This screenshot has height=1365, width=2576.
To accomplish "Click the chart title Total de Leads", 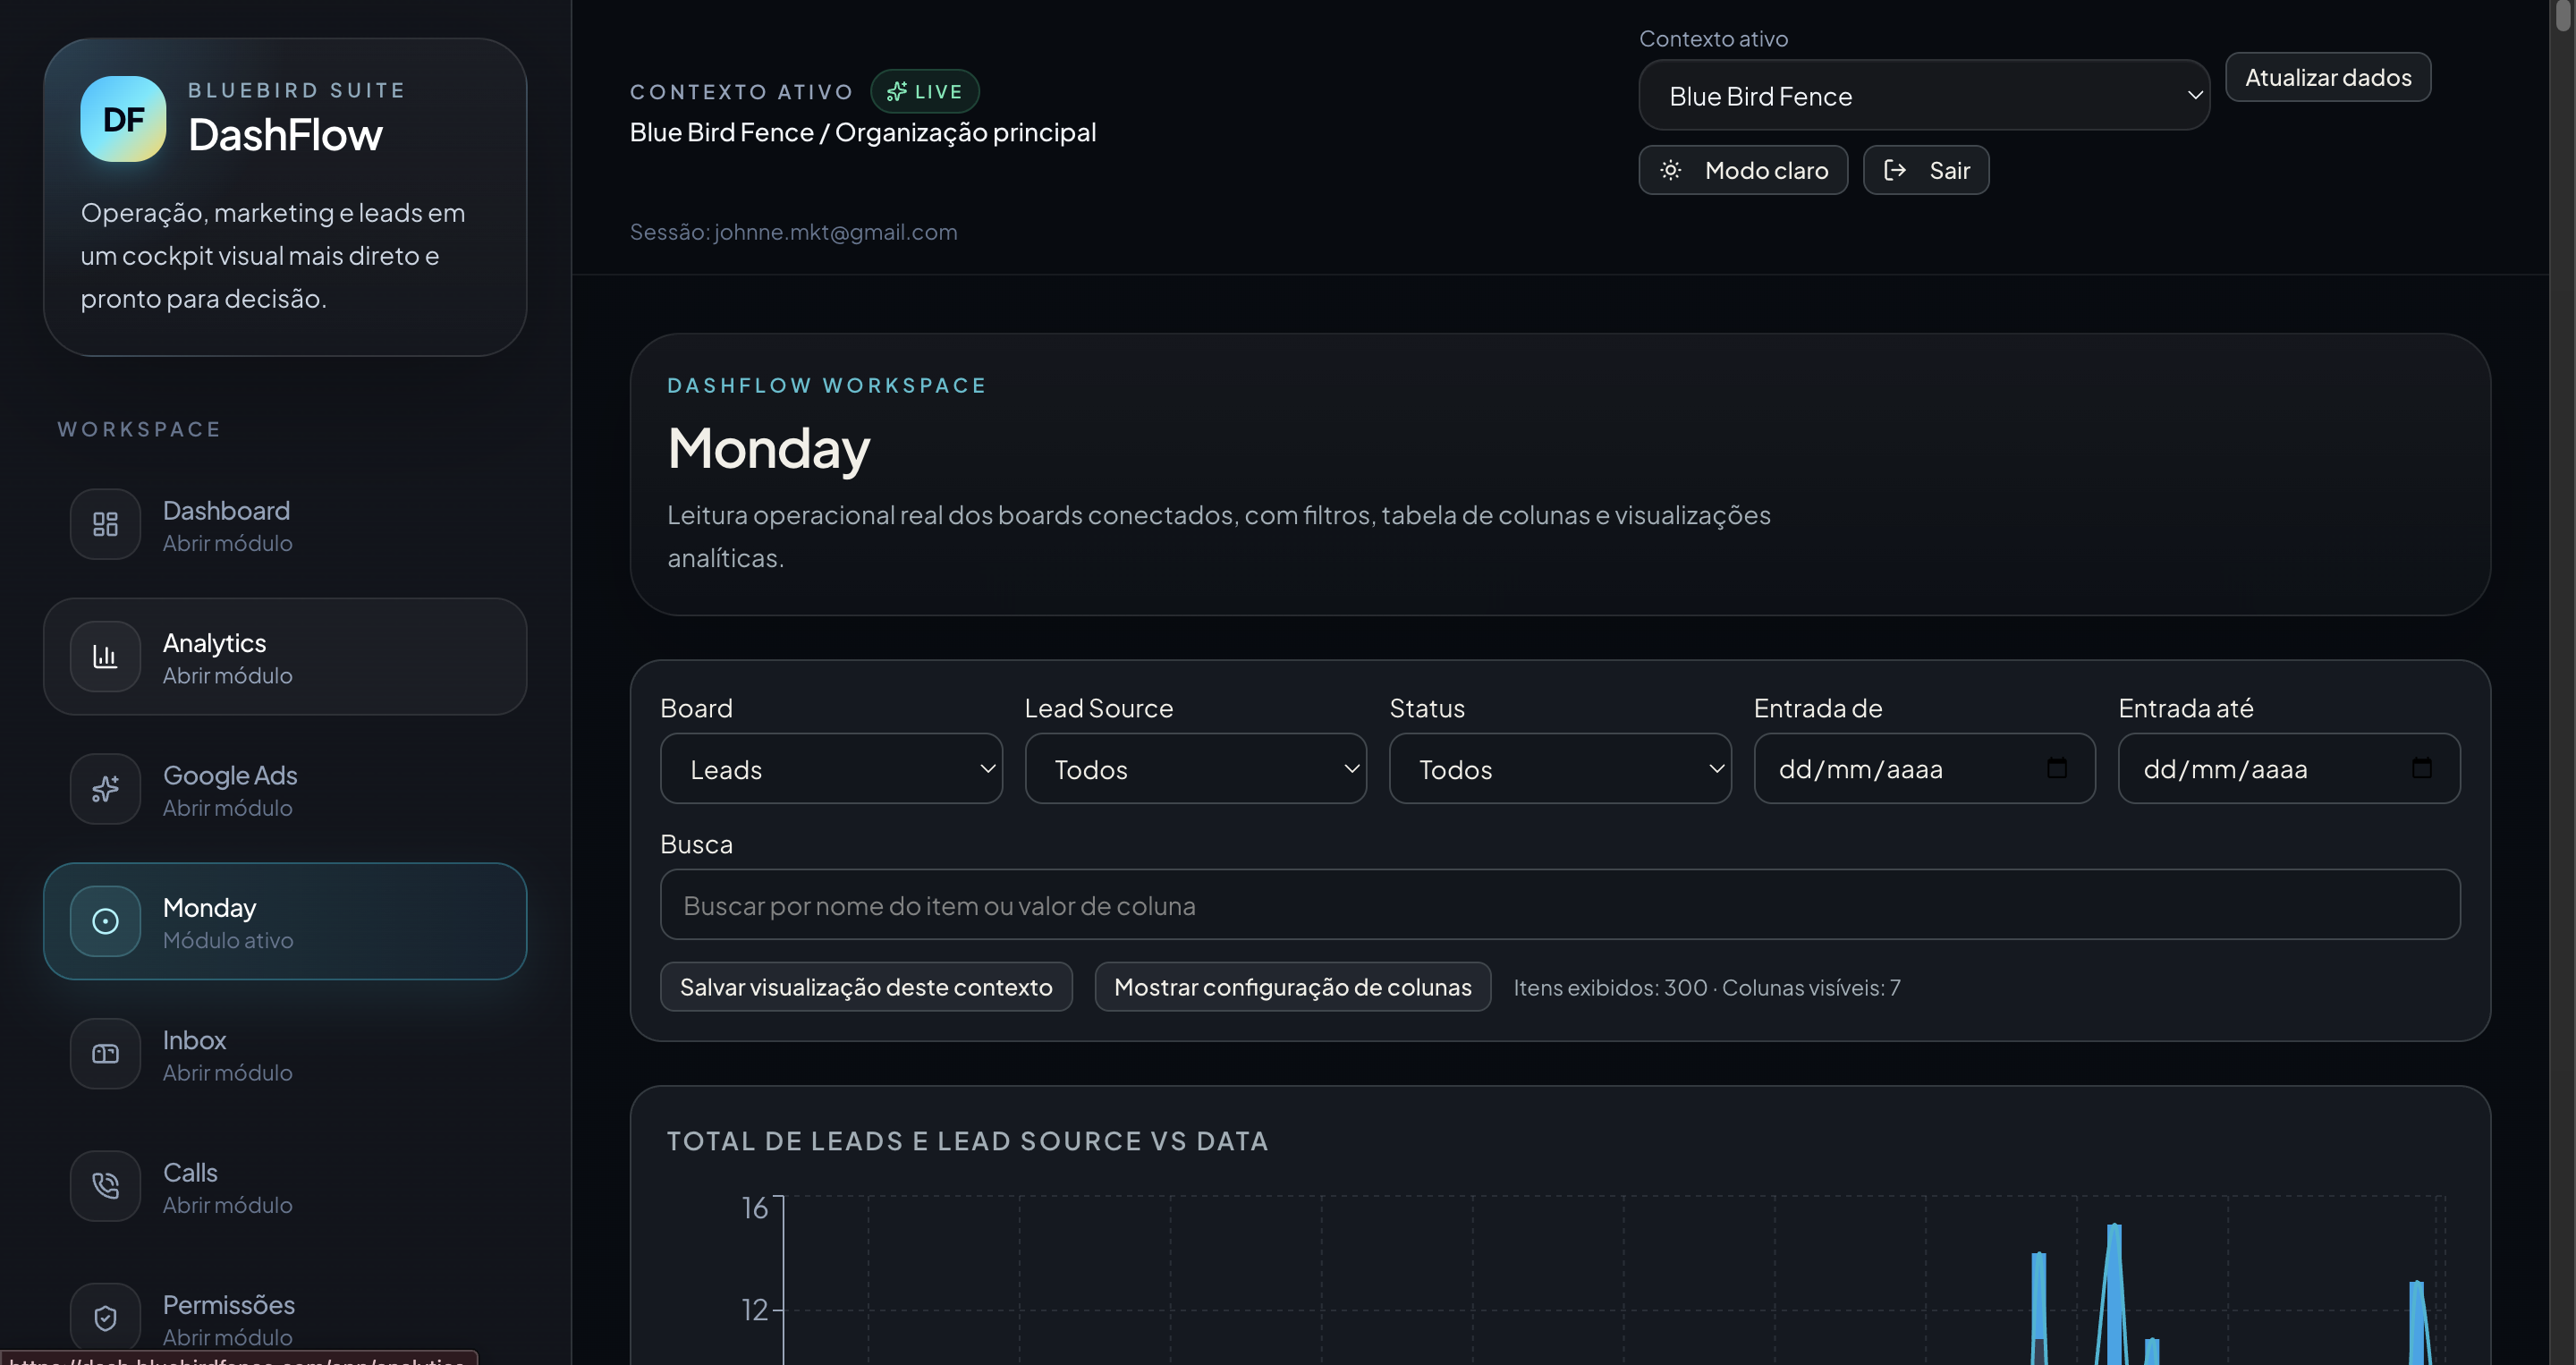I will click(x=967, y=1141).
